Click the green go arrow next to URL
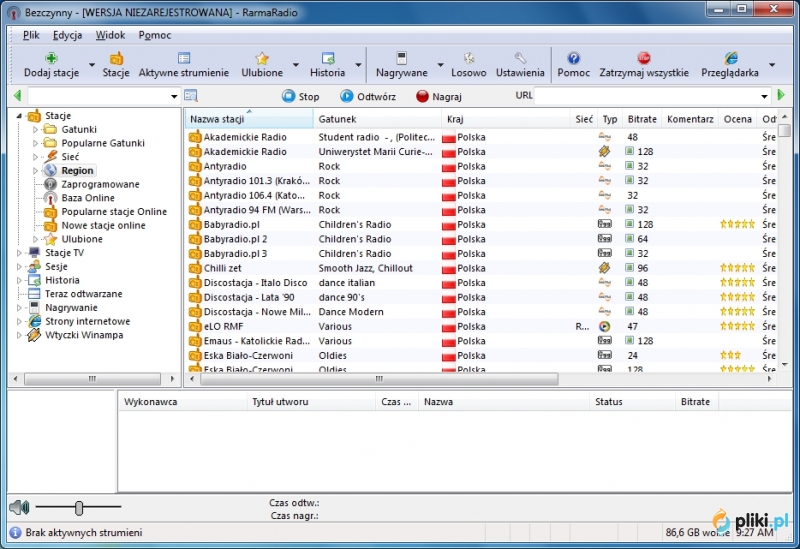The image size is (800, 549). point(781,95)
